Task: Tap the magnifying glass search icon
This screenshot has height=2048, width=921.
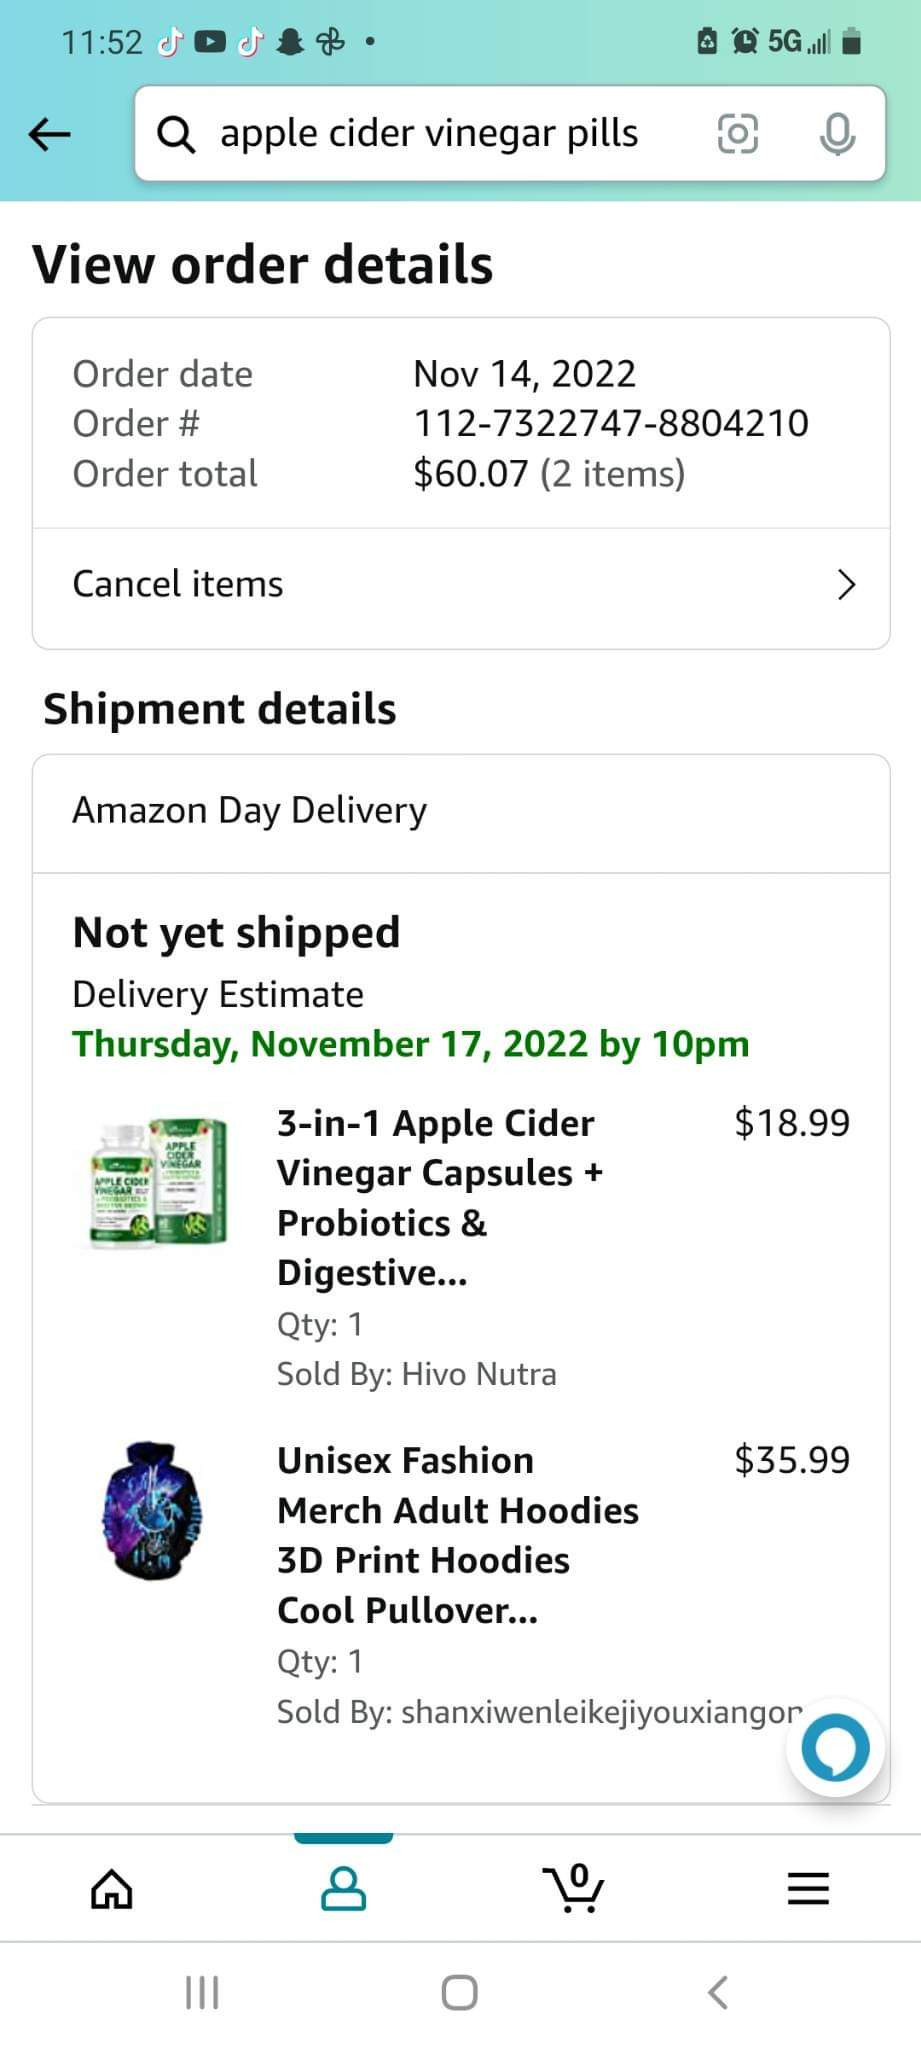Action: coord(177,134)
